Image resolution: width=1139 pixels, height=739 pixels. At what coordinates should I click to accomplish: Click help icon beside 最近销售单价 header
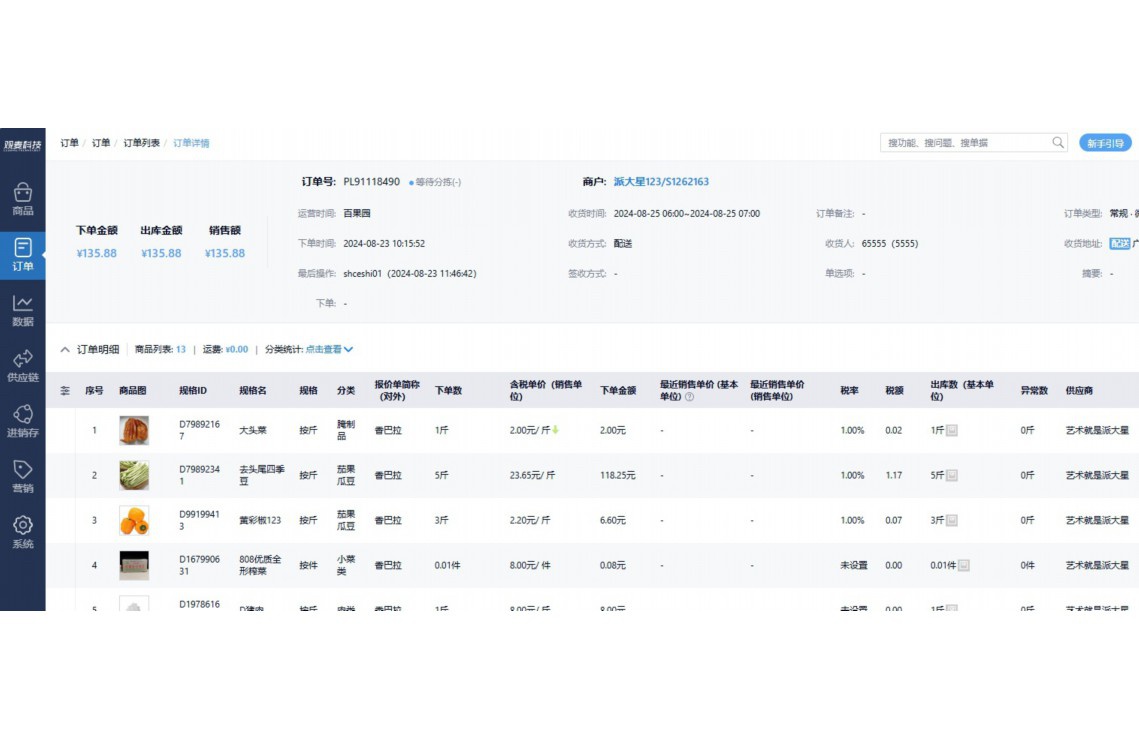click(689, 397)
